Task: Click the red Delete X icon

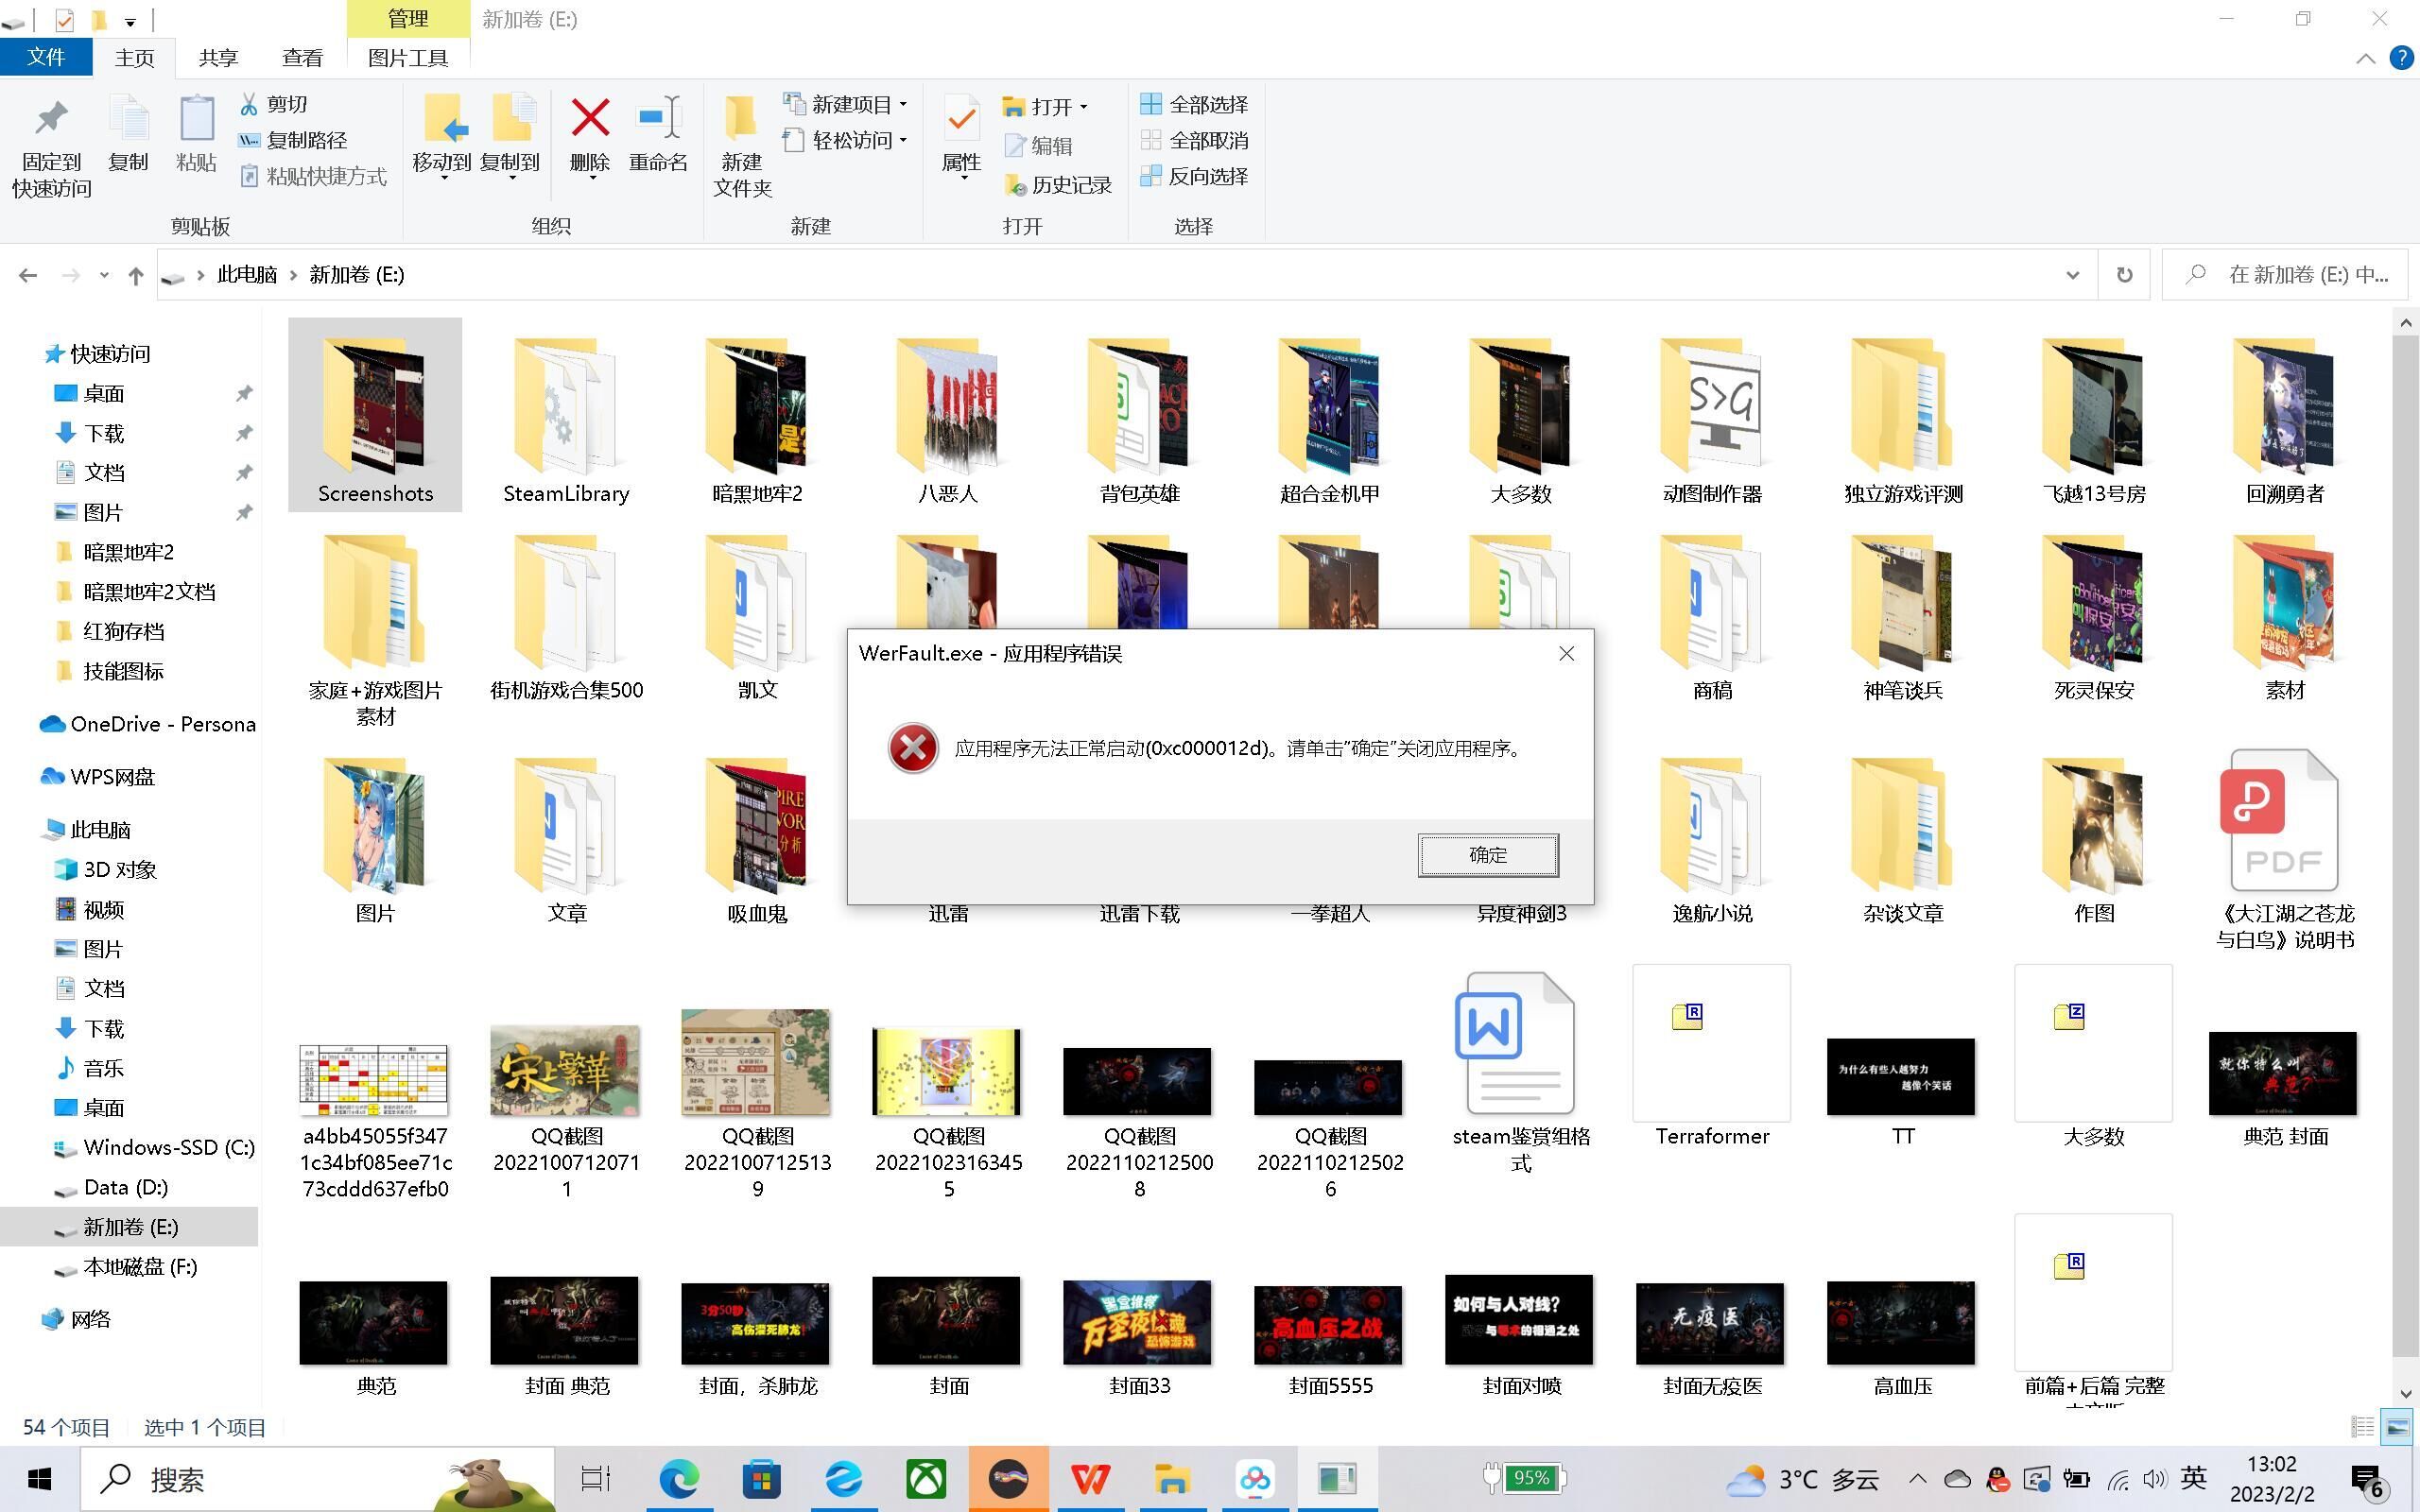Action: (x=590, y=118)
